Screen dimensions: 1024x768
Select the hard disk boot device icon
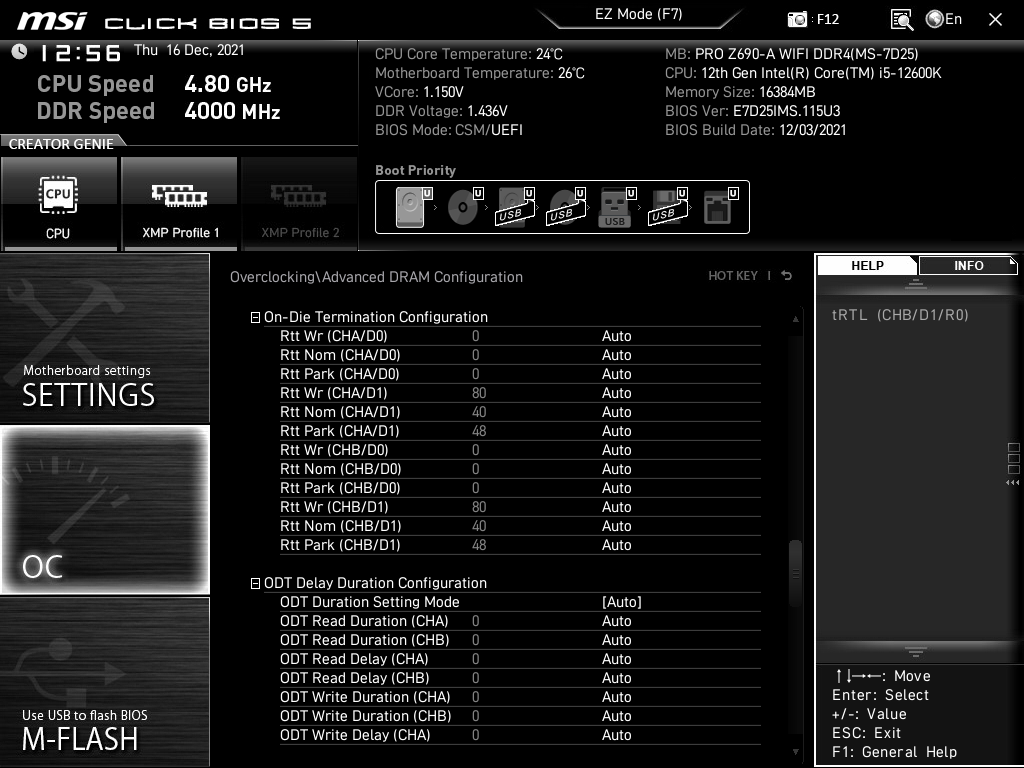(414, 207)
